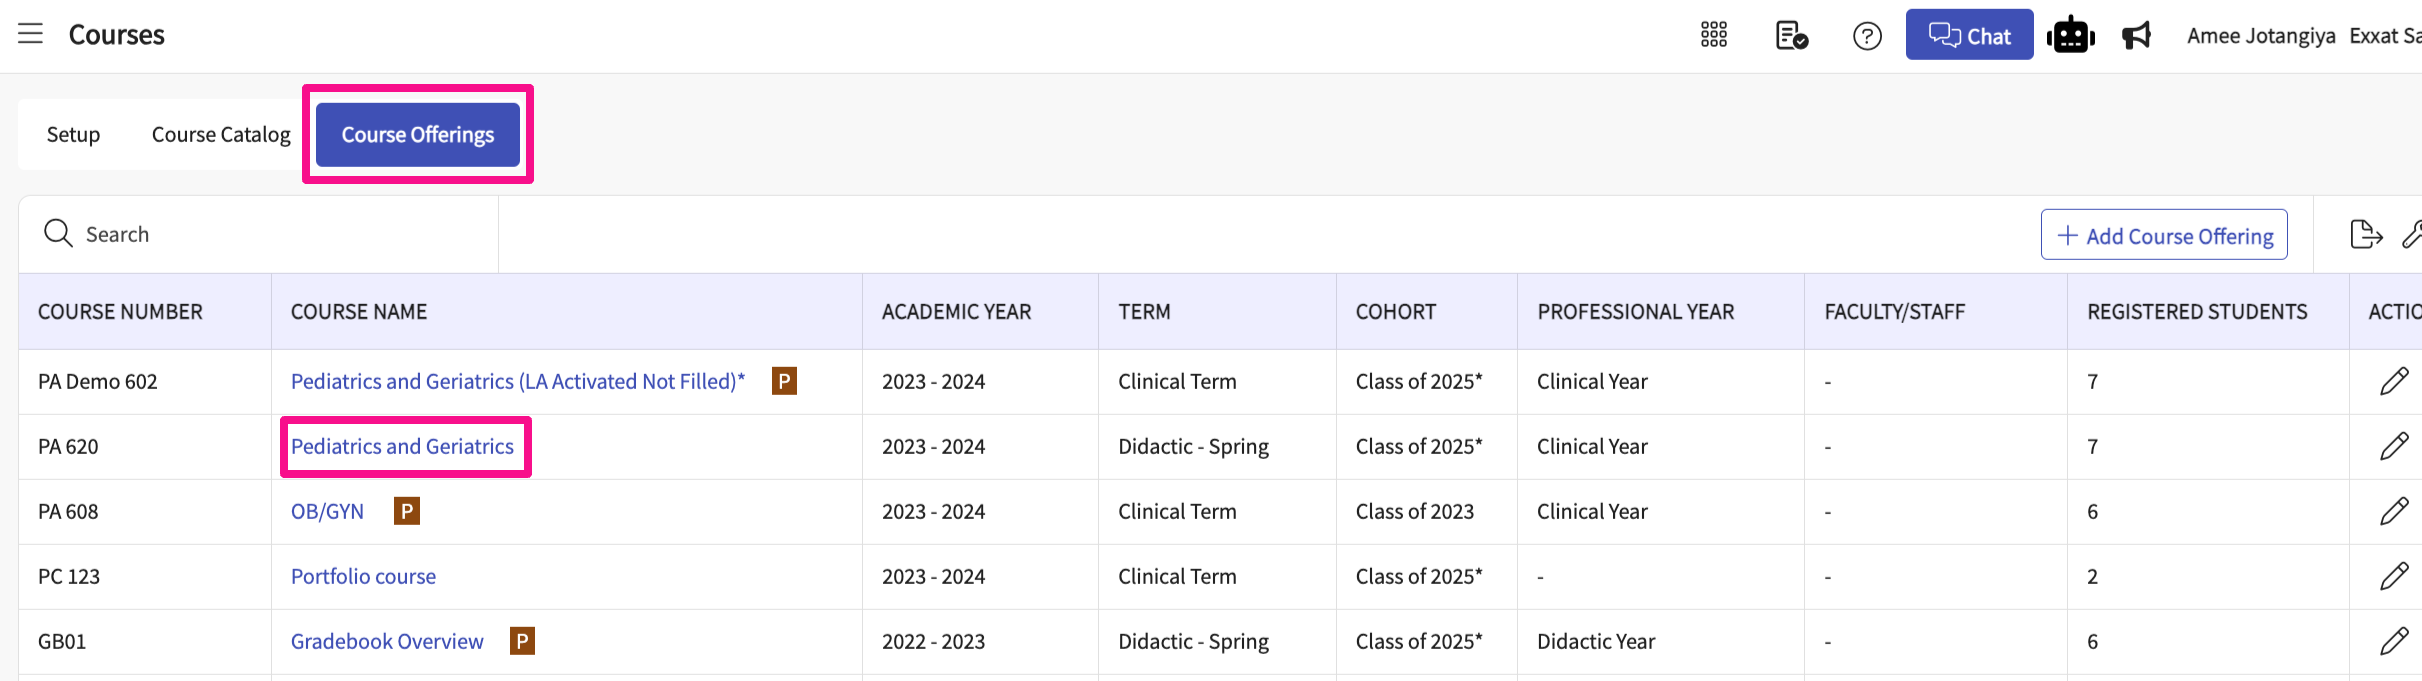The height and width of the screenshot is (681, 2422).
Task: Click into the Search field
Action: 270,234
